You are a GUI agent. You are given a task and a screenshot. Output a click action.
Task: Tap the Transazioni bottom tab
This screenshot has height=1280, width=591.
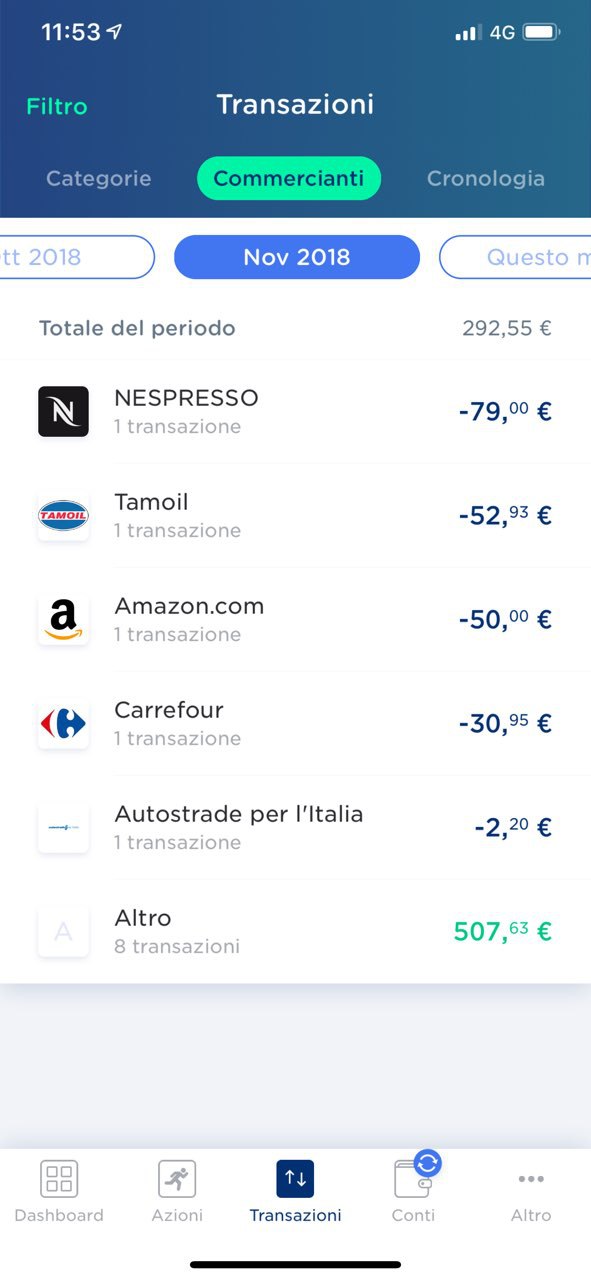coord(295,1191)
